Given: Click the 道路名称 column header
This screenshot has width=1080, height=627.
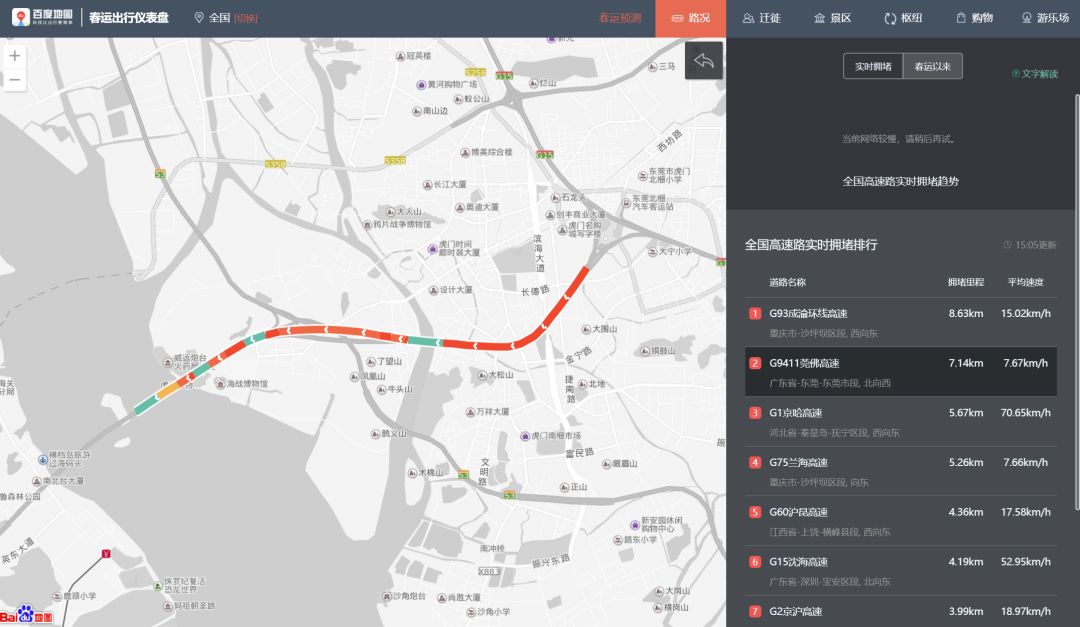Looking at the screenshot, I should pos(787,282).
